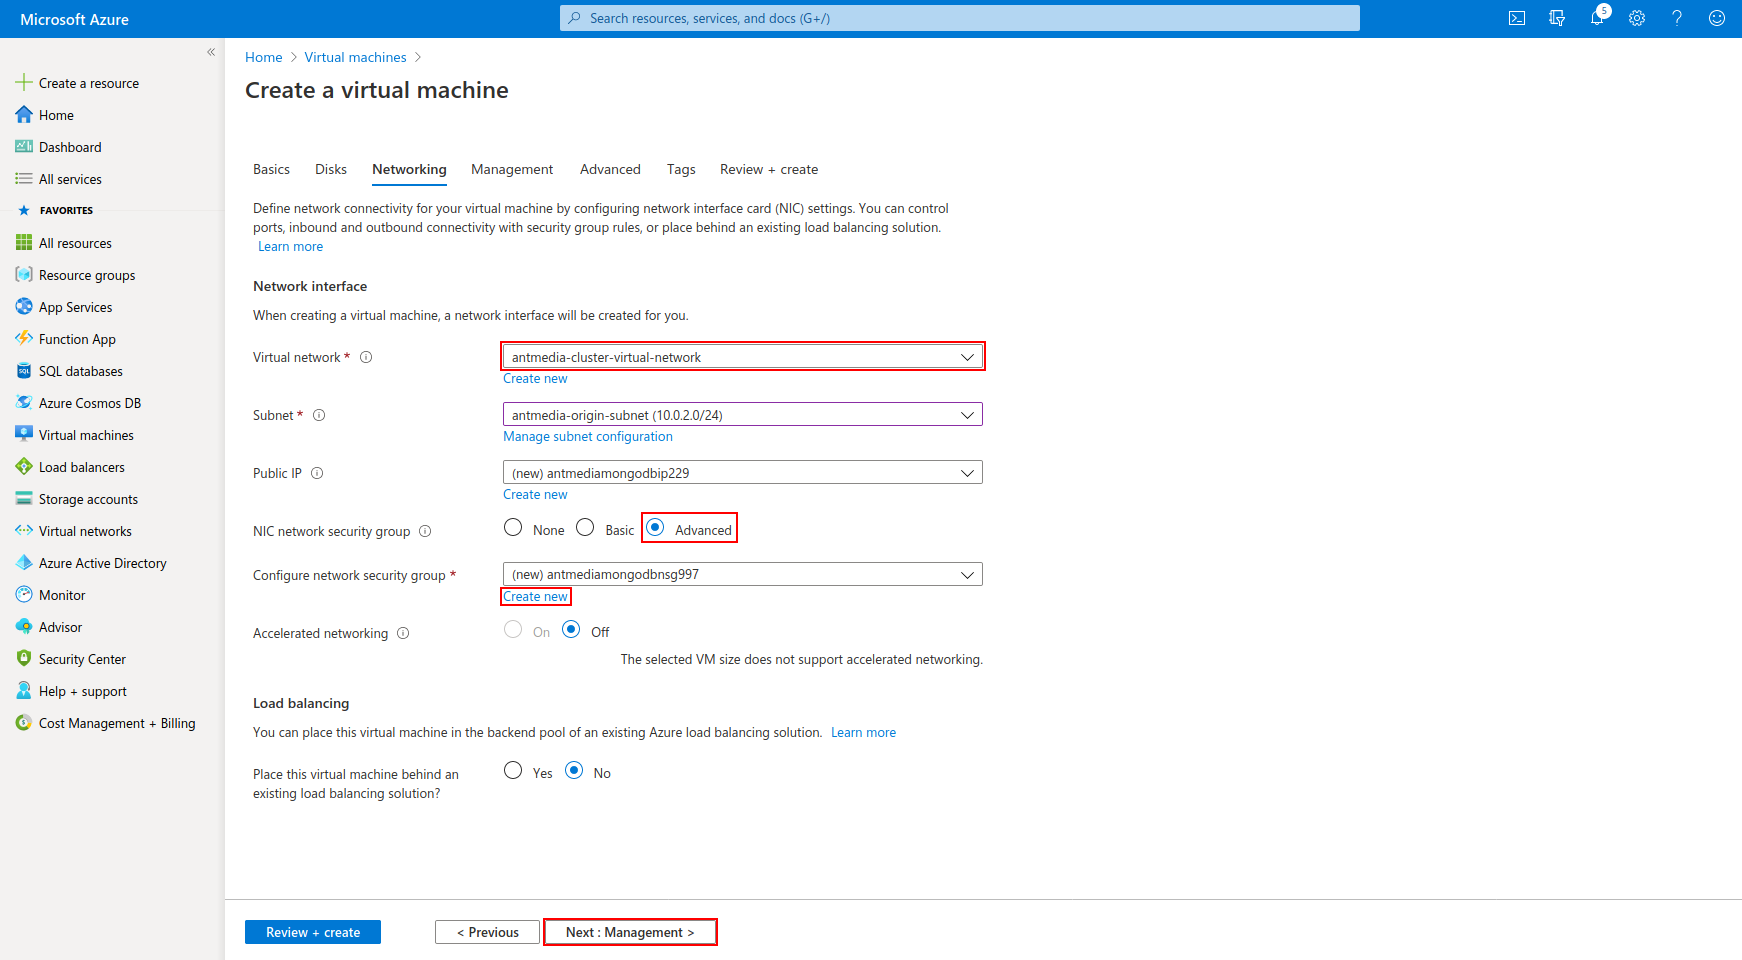Select Advanced NIC security group option
The height and width of the screenshot is (960, 1742).
[x=655, y=527]
